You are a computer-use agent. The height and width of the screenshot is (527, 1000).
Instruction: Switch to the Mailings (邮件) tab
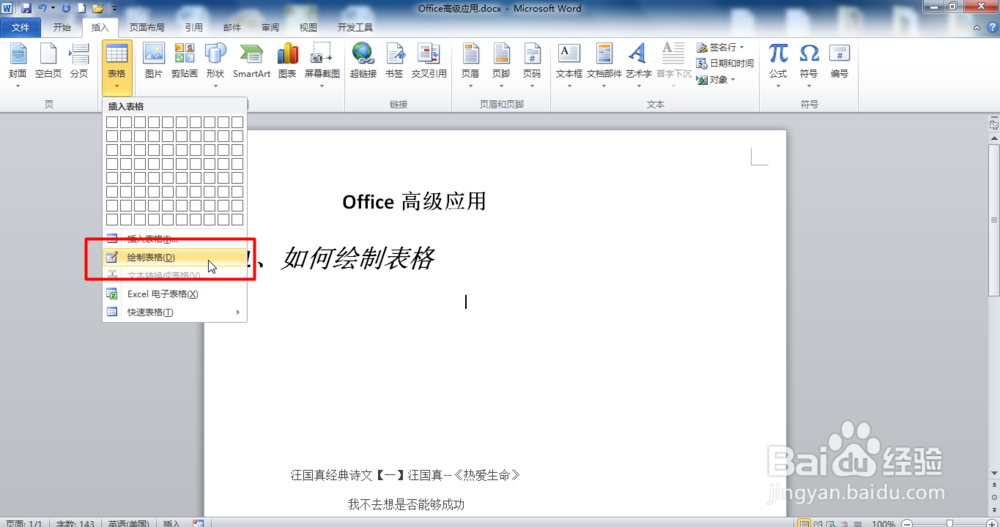tap(232, 27)
